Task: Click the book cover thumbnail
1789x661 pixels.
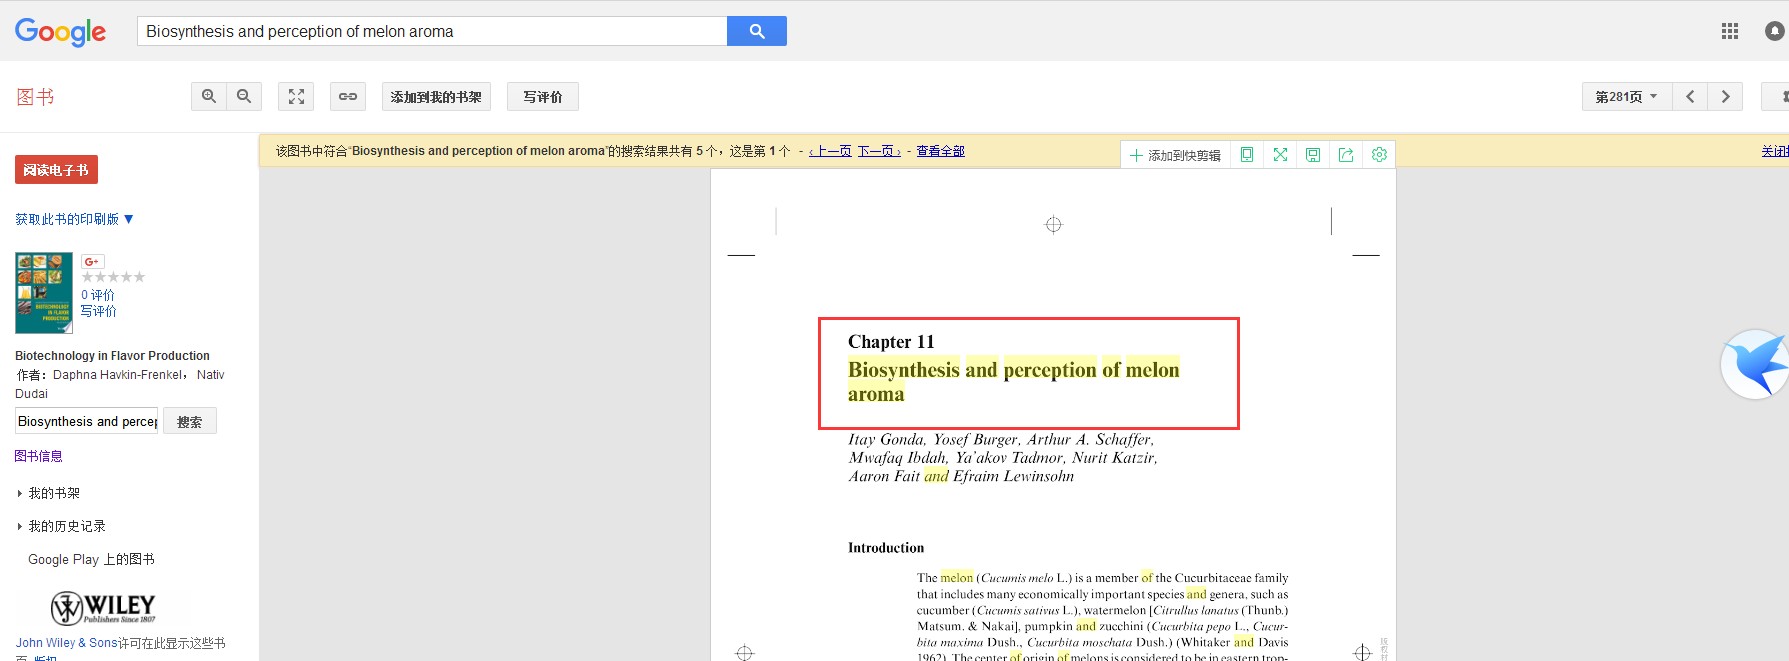Action: pos(44,292)
